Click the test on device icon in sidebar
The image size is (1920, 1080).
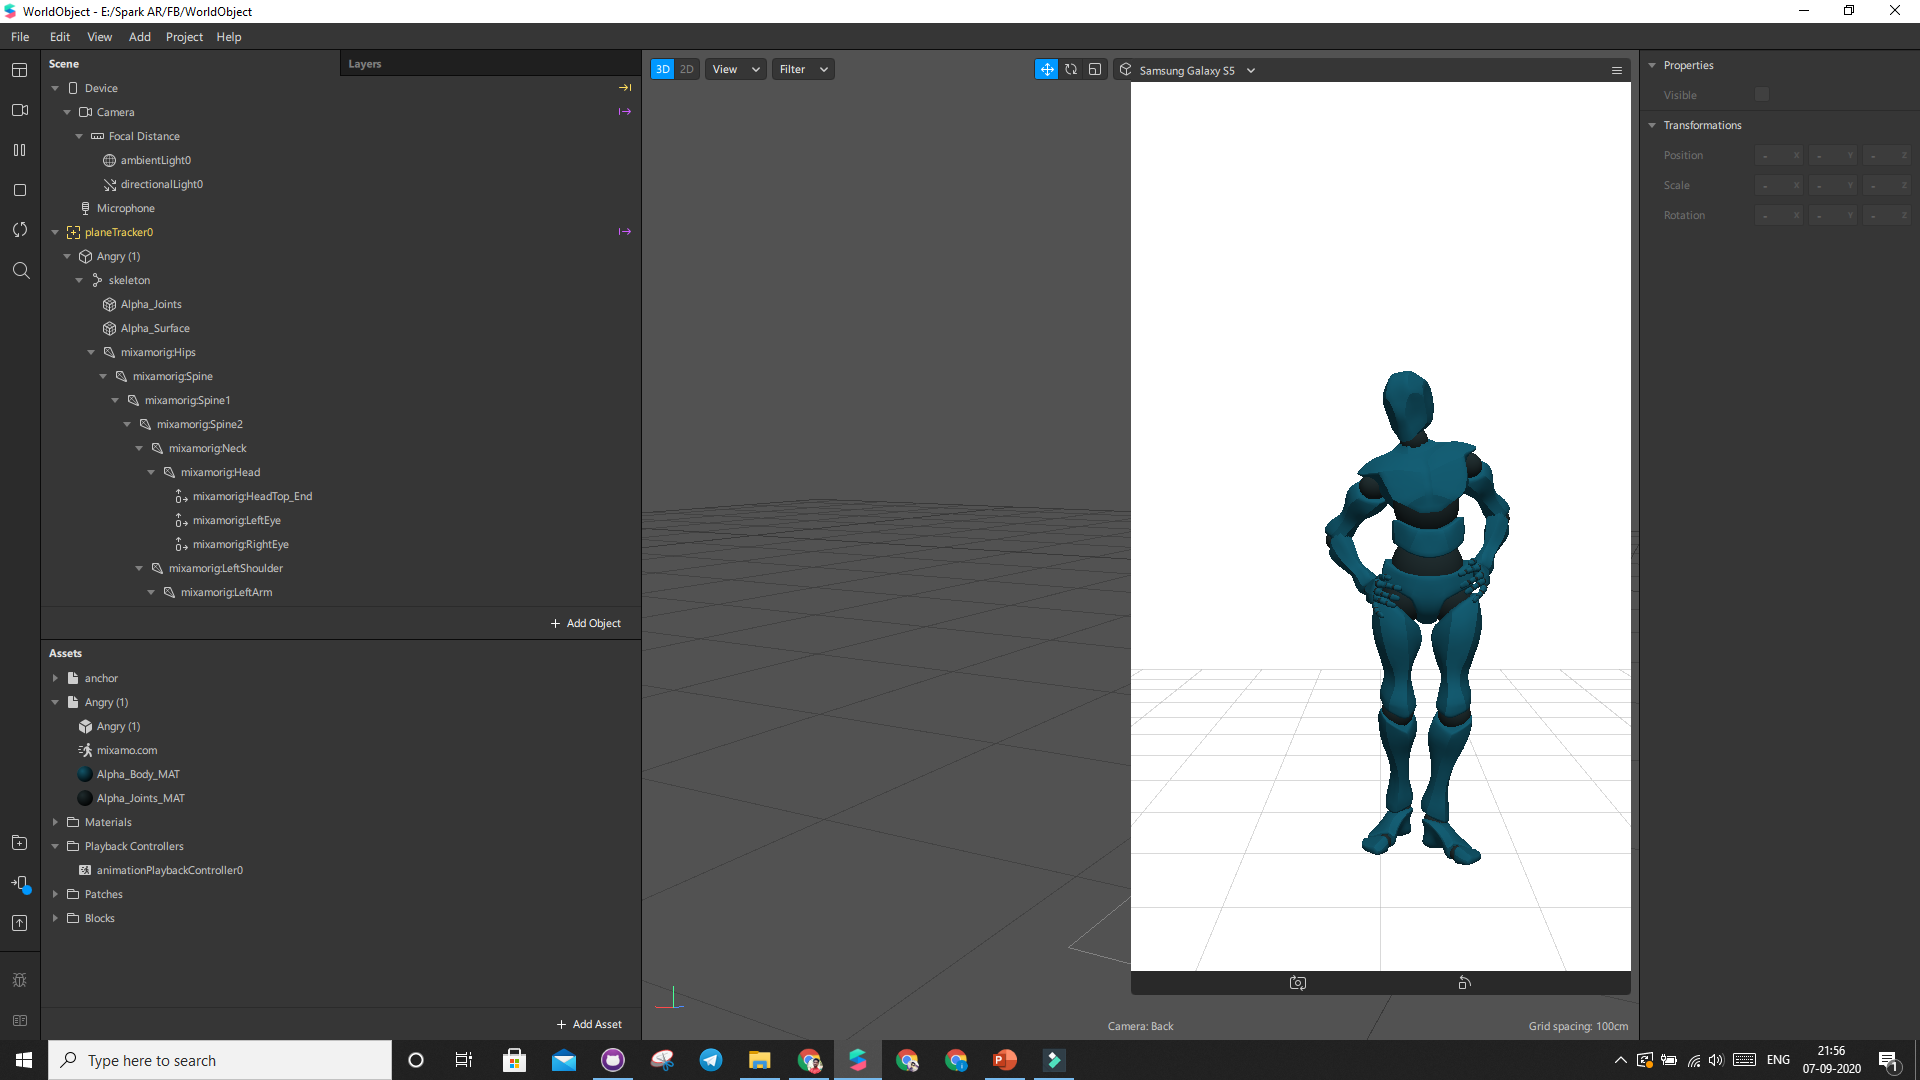pyautogui.click(x=19, y=883)
